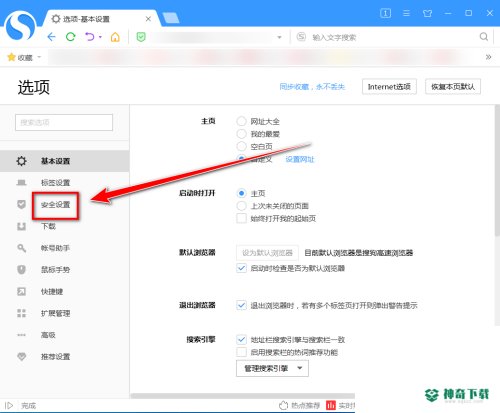
Task: Expand the address bar dropdown arrow
Action: click(279, 37)
